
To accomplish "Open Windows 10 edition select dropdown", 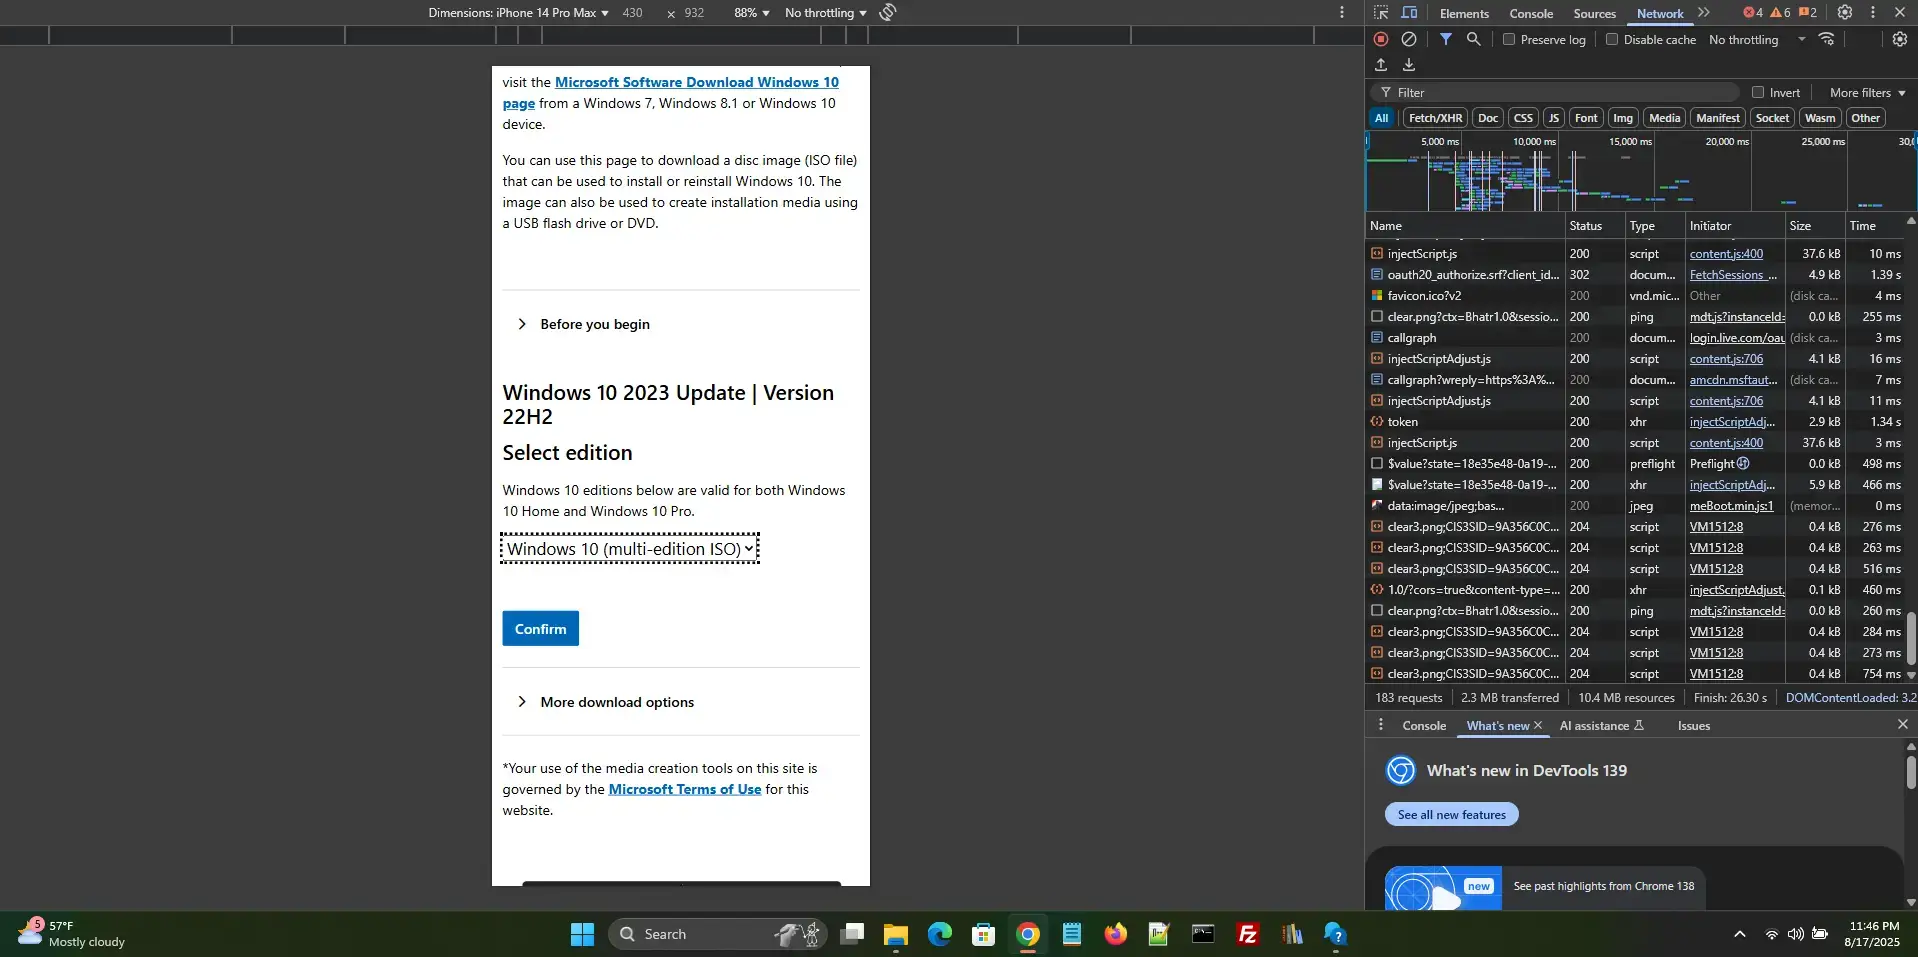I will tap(630, 548).
